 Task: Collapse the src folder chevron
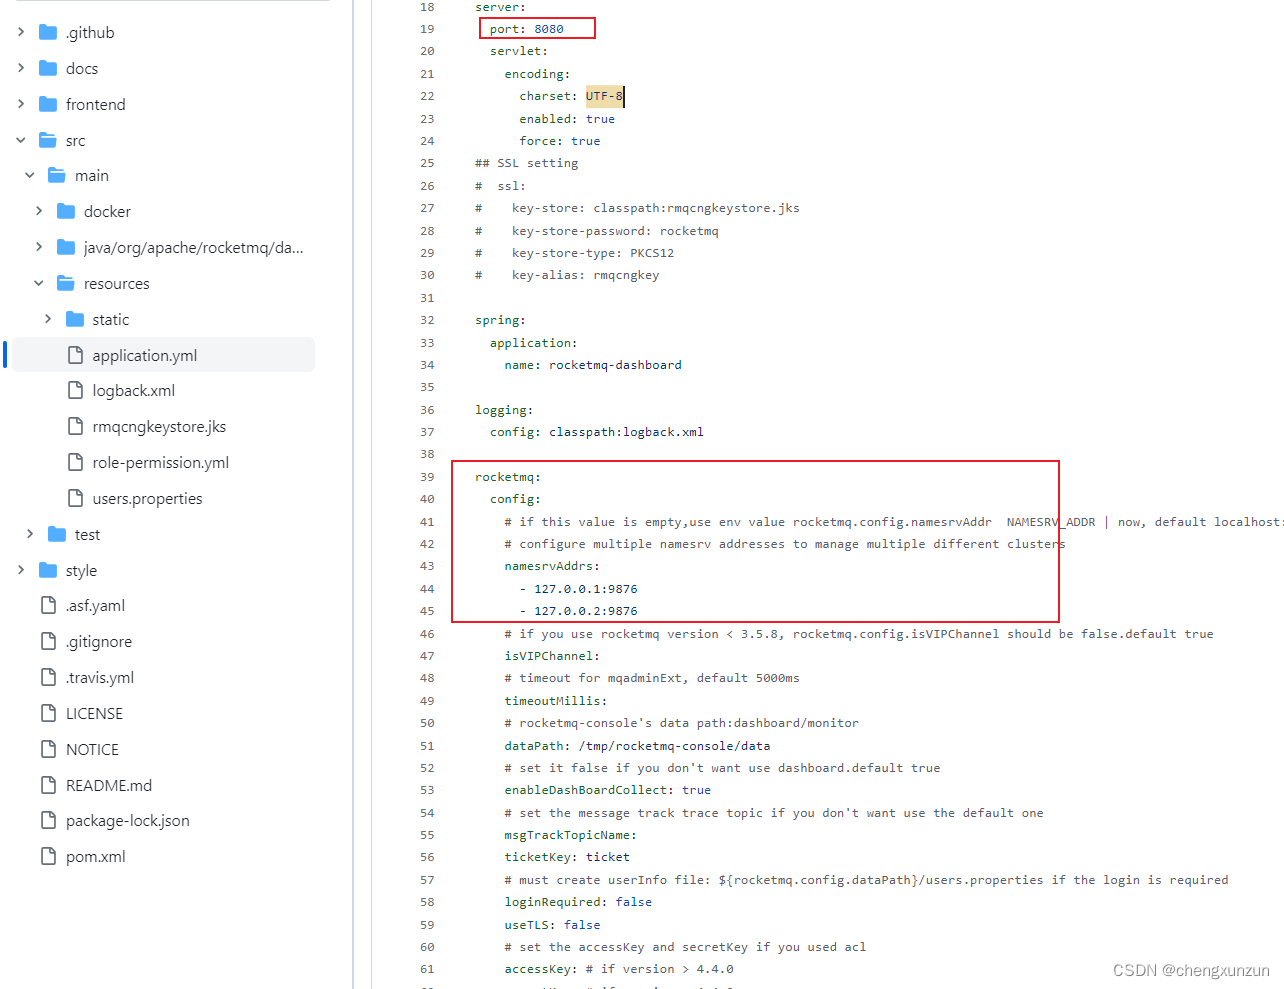coord(21,140)
